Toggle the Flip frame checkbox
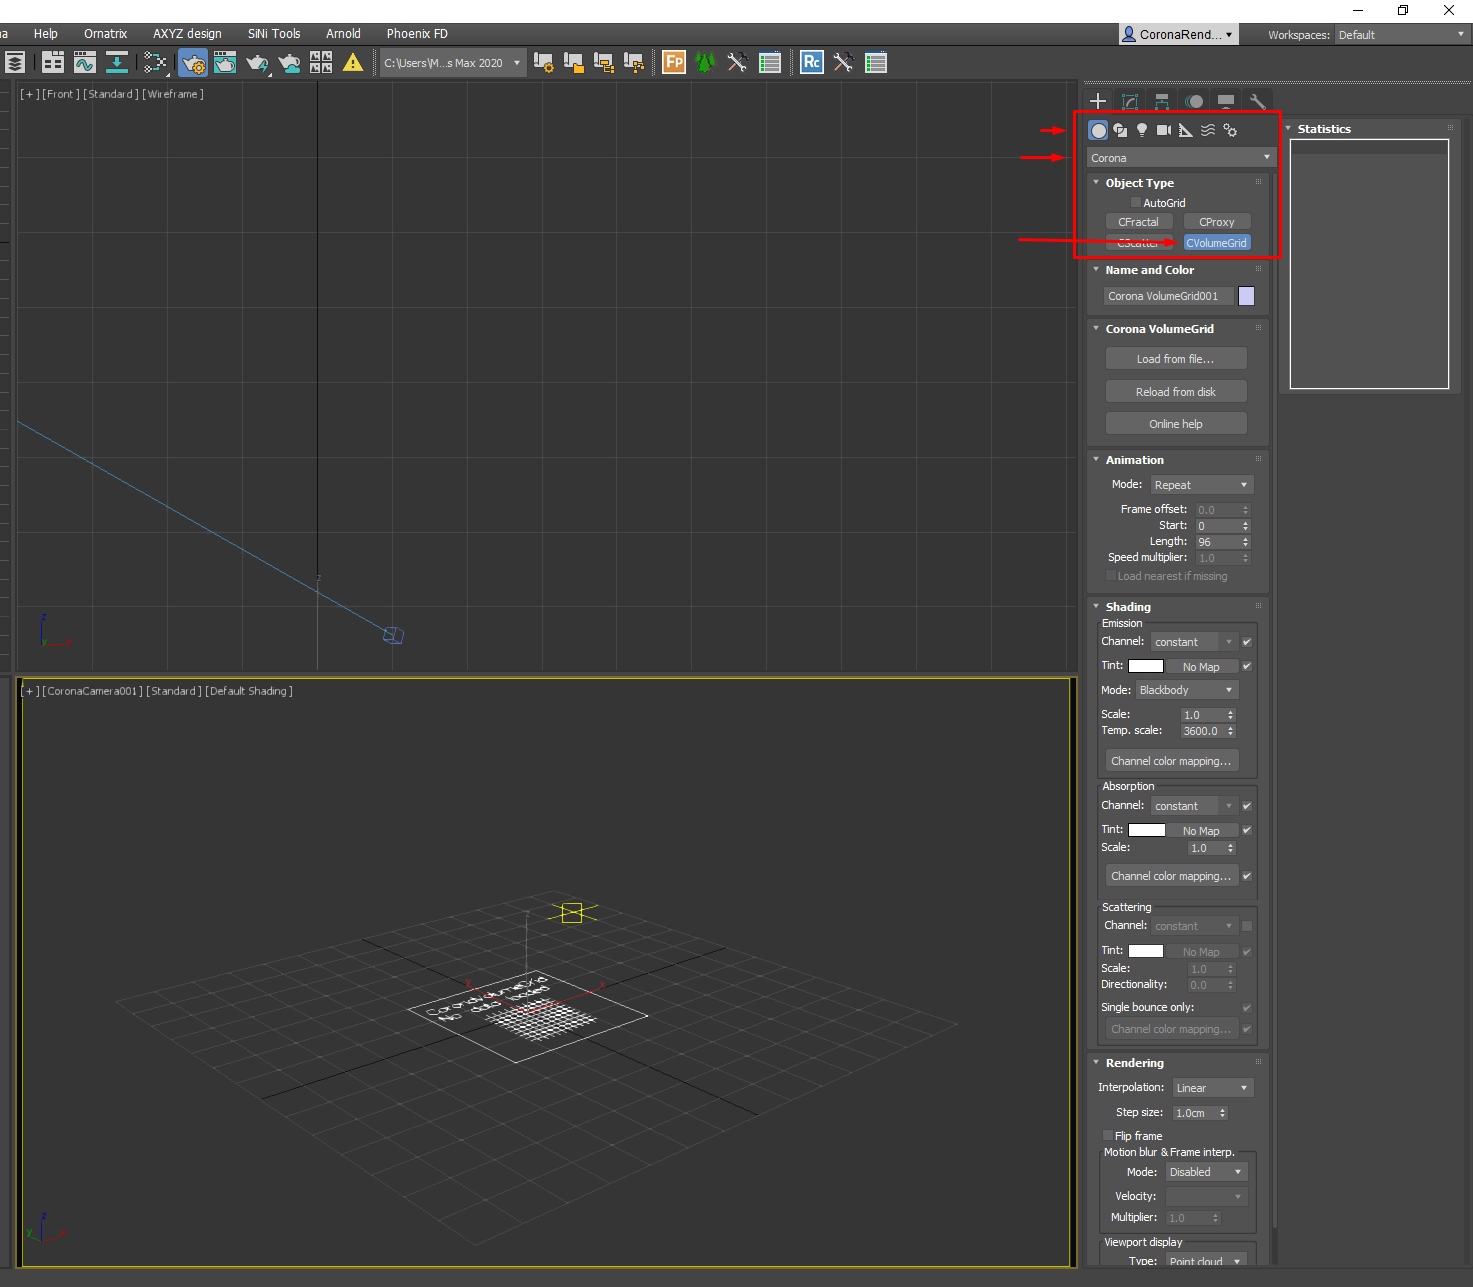Screen dimensions: 1473x1287 point(1108,1136)
